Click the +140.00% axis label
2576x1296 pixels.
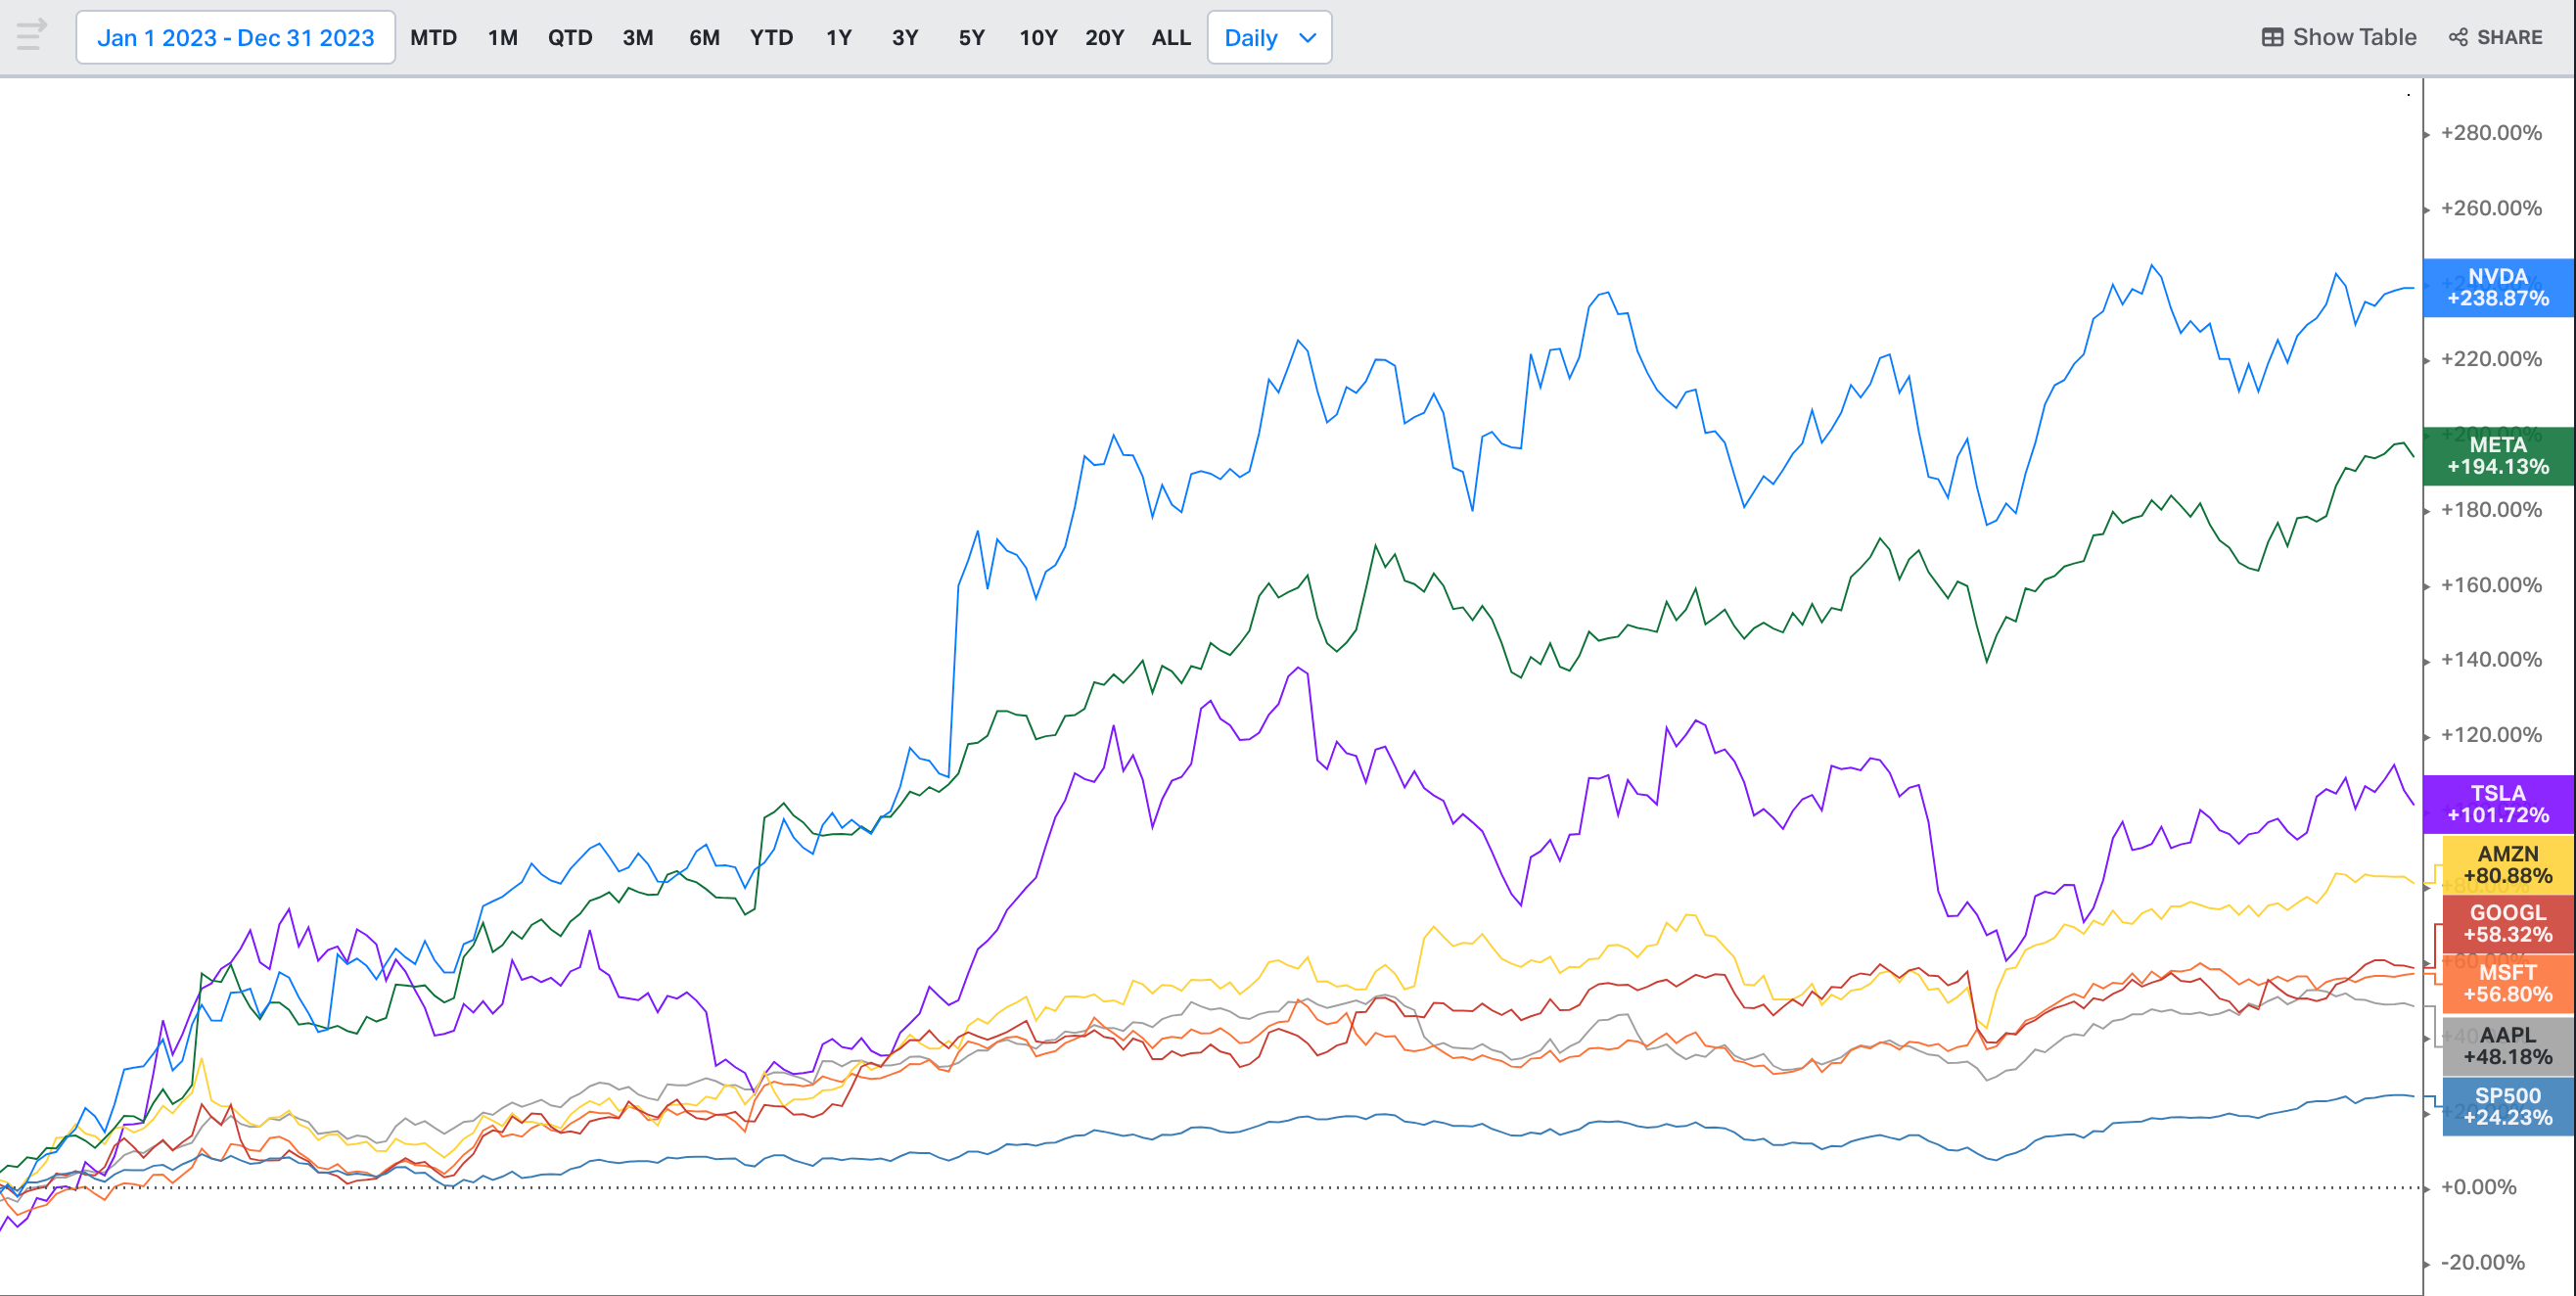click(x=2490, y=660)
